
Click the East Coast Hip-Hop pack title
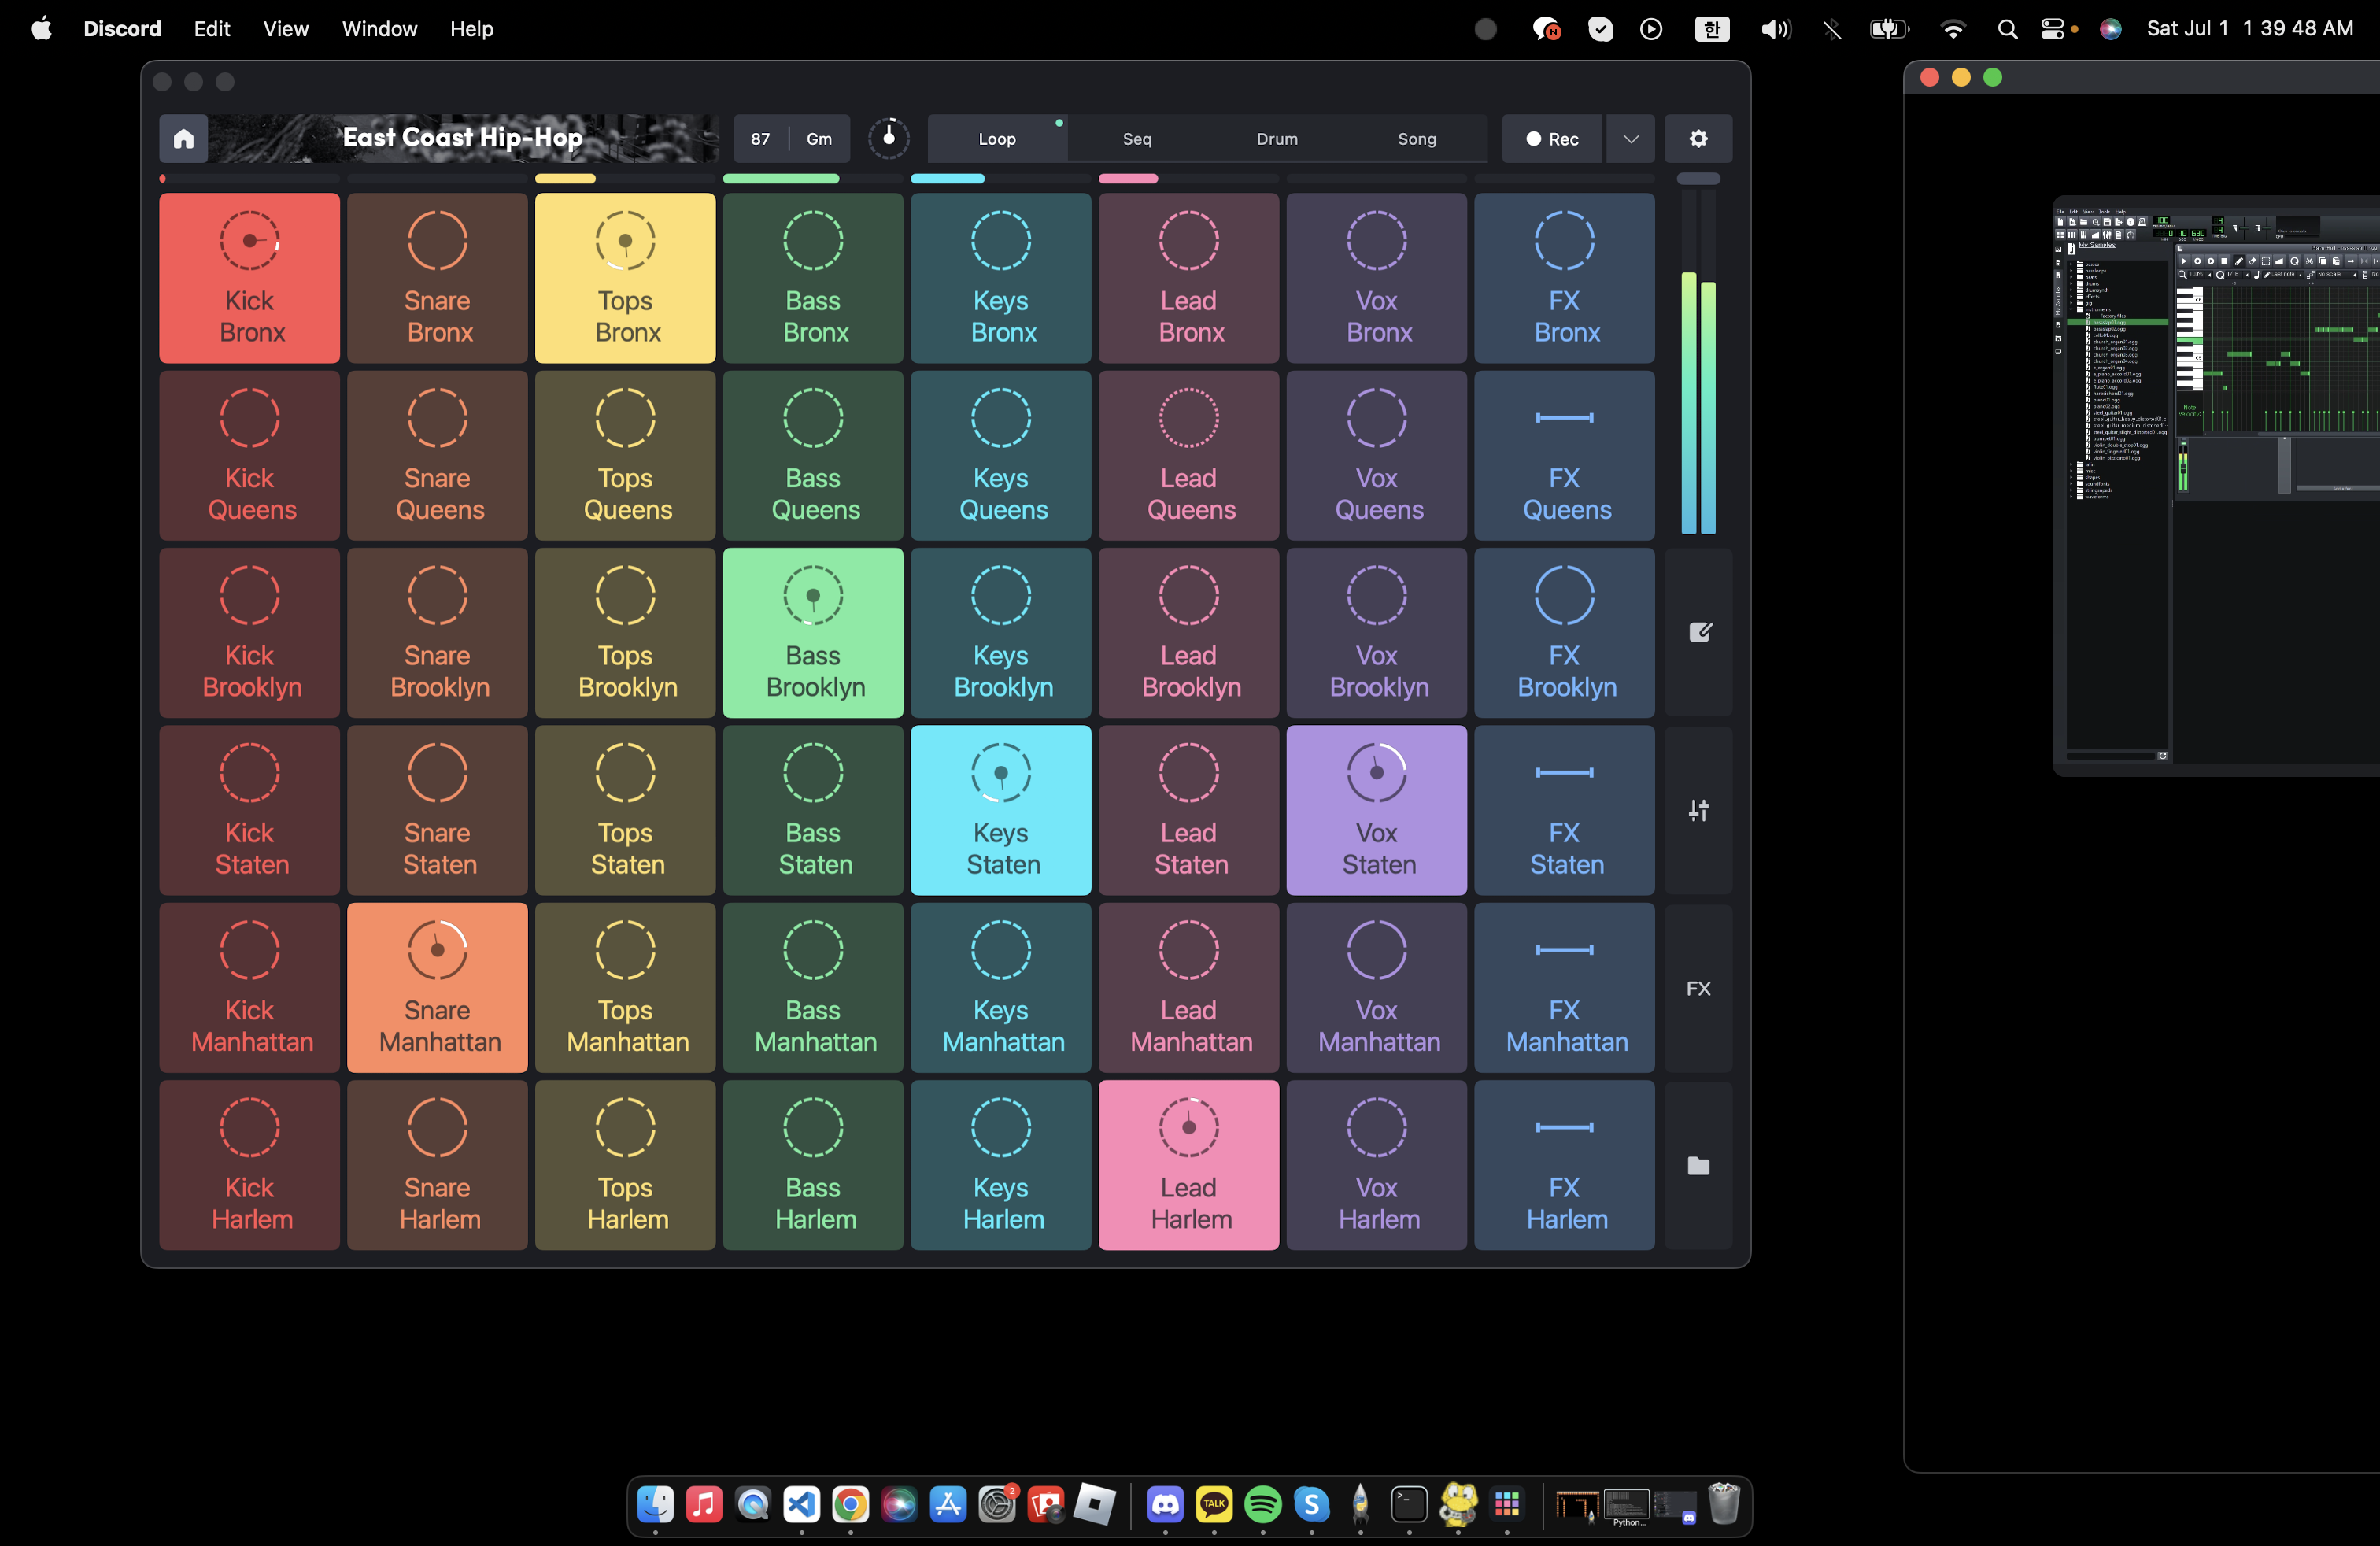point(462,138)
